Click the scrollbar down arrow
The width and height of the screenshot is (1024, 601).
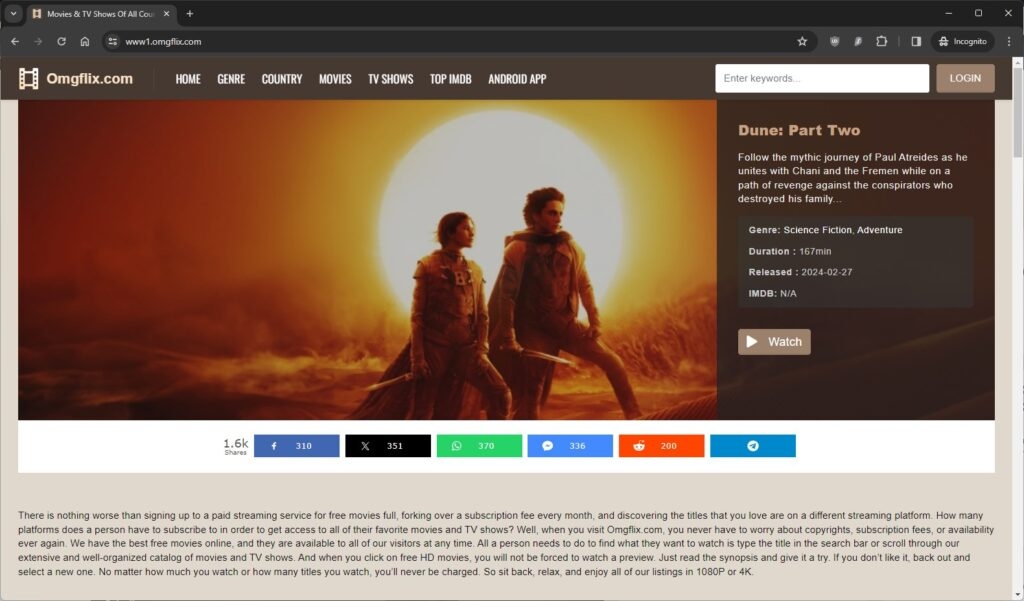coord(1017,594)
